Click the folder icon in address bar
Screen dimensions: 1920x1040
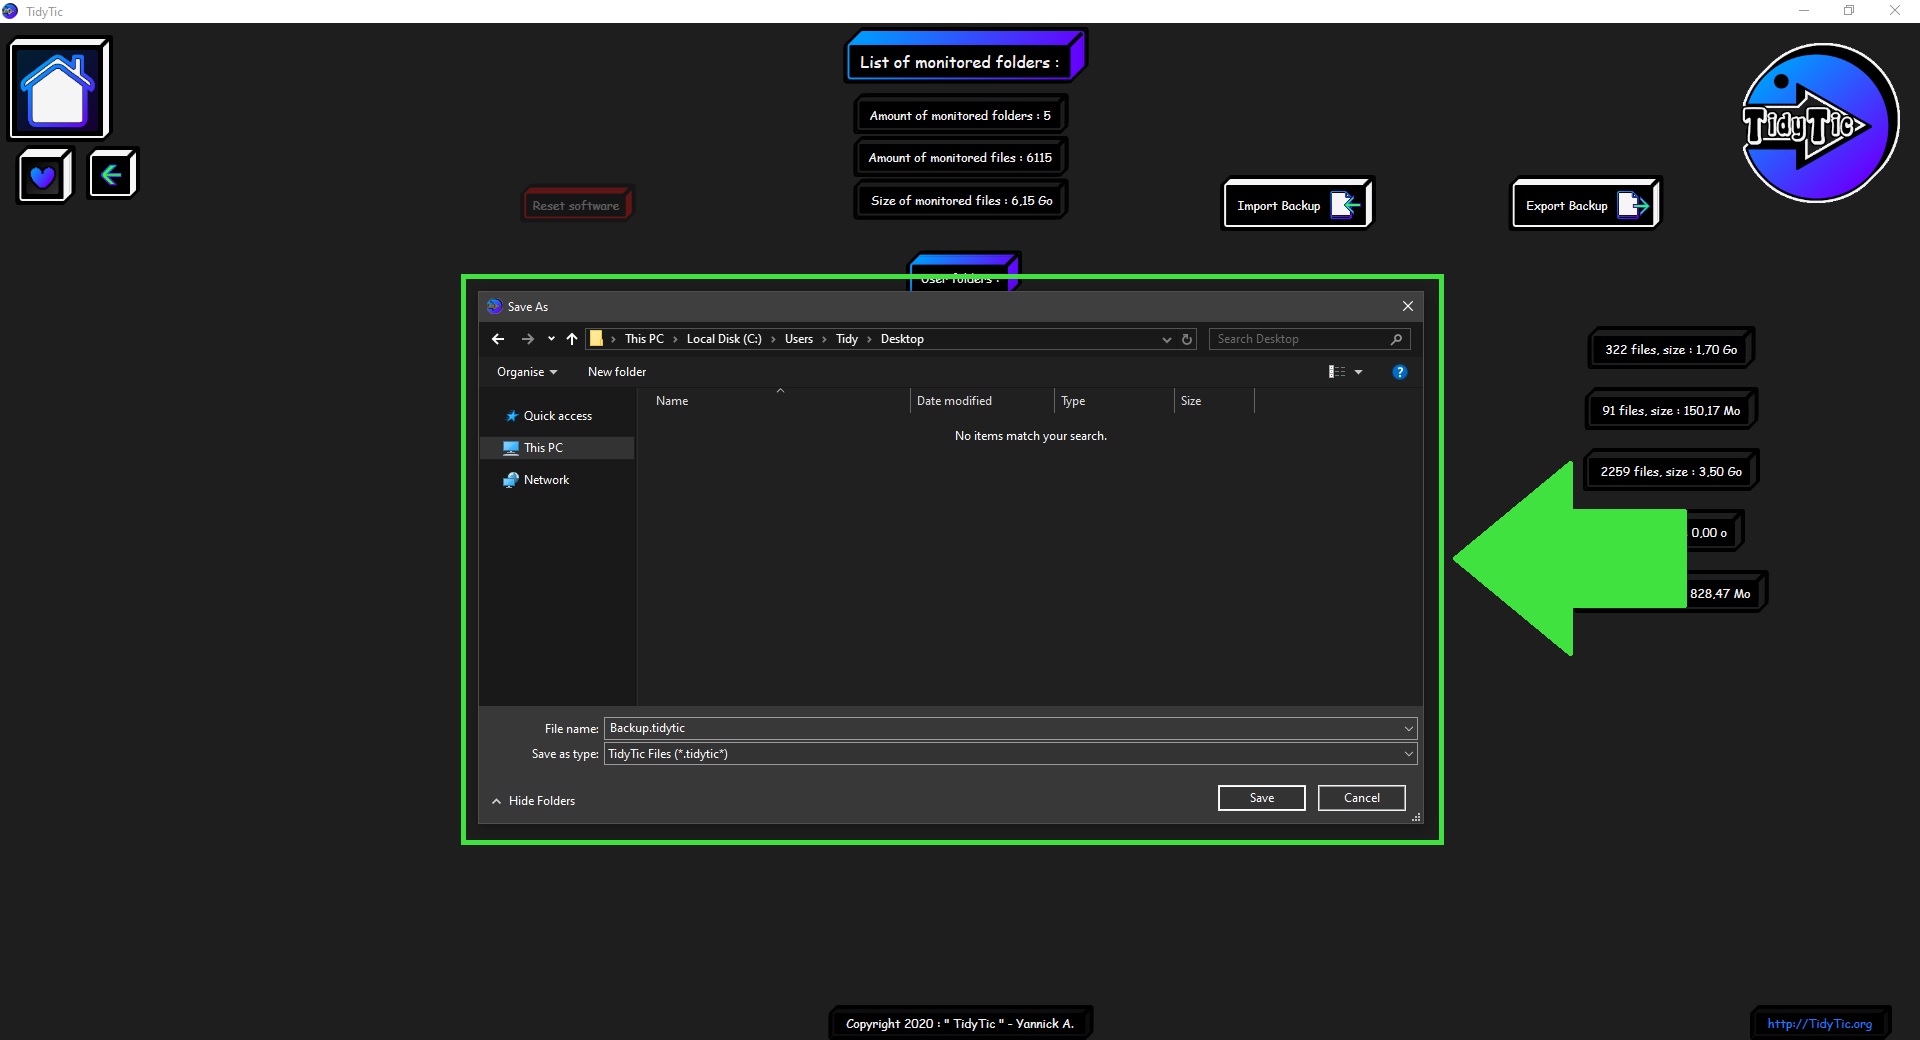pyautogui.click(x=596, y=339)
